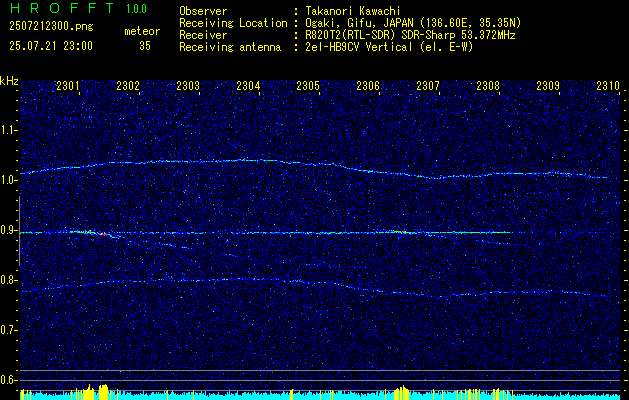Click the 0.8 kHz axis label
The height and width of the screenshot is (400, 629).
click(9, 280)
